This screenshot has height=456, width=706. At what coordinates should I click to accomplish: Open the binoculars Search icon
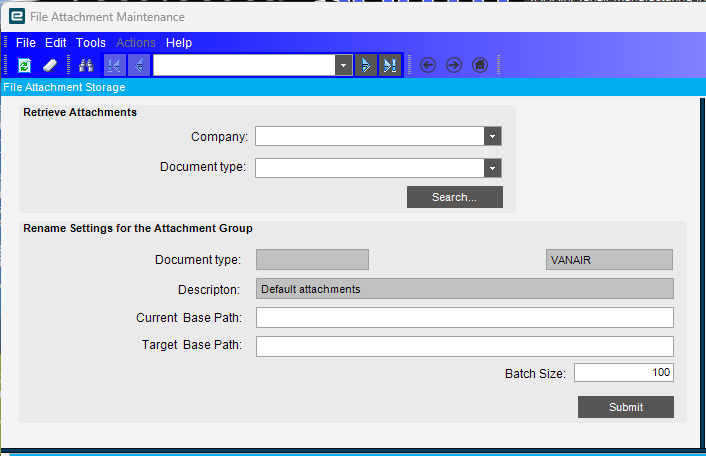pyautogui.click(x=86, y=66)
